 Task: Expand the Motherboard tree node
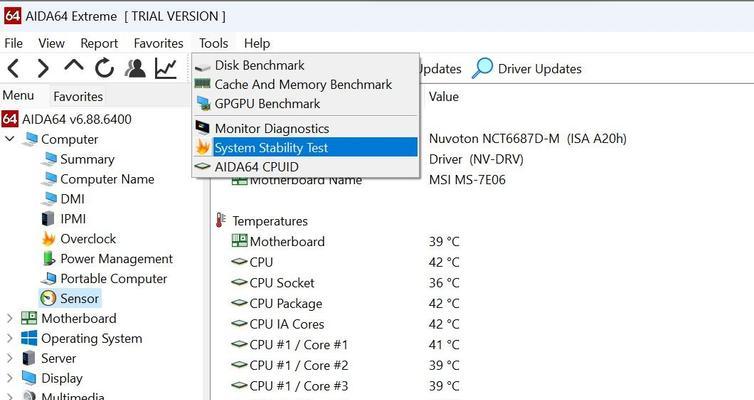pos(10,318)
